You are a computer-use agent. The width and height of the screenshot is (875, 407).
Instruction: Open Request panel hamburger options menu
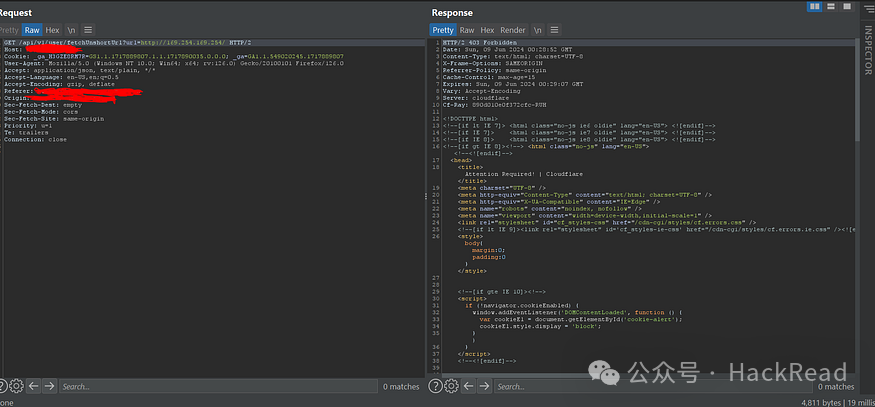pos(88,30)
